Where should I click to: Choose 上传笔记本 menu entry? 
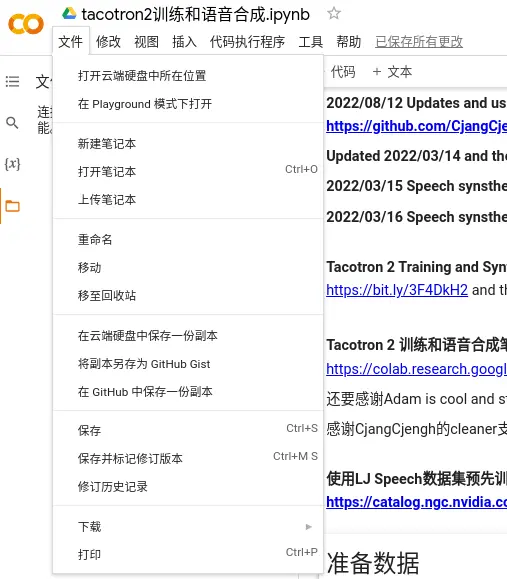click(188, 200)
